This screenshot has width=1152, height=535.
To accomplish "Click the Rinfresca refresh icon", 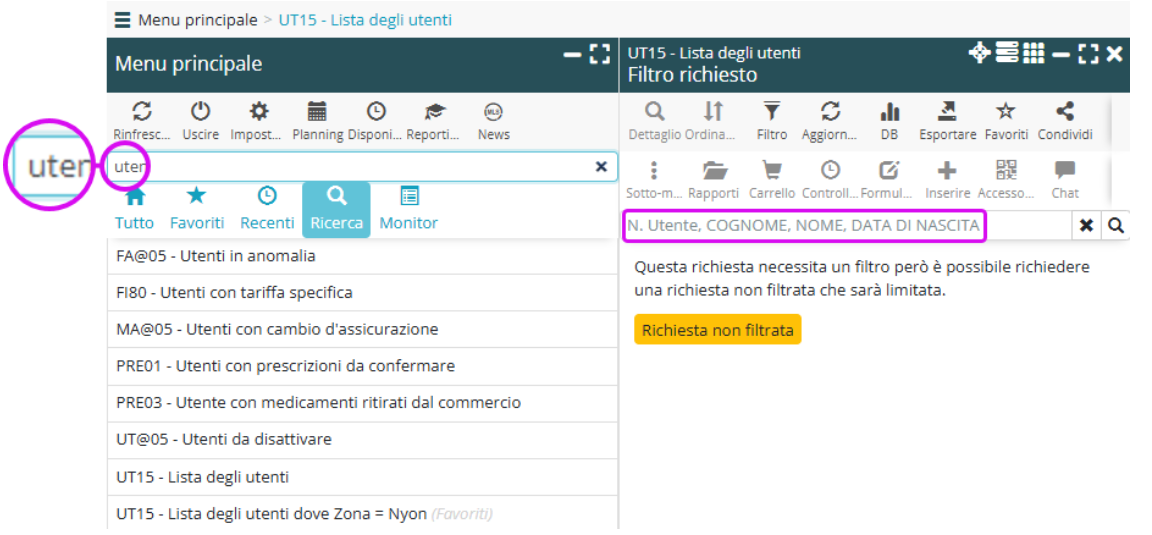I will coord(142,112).
